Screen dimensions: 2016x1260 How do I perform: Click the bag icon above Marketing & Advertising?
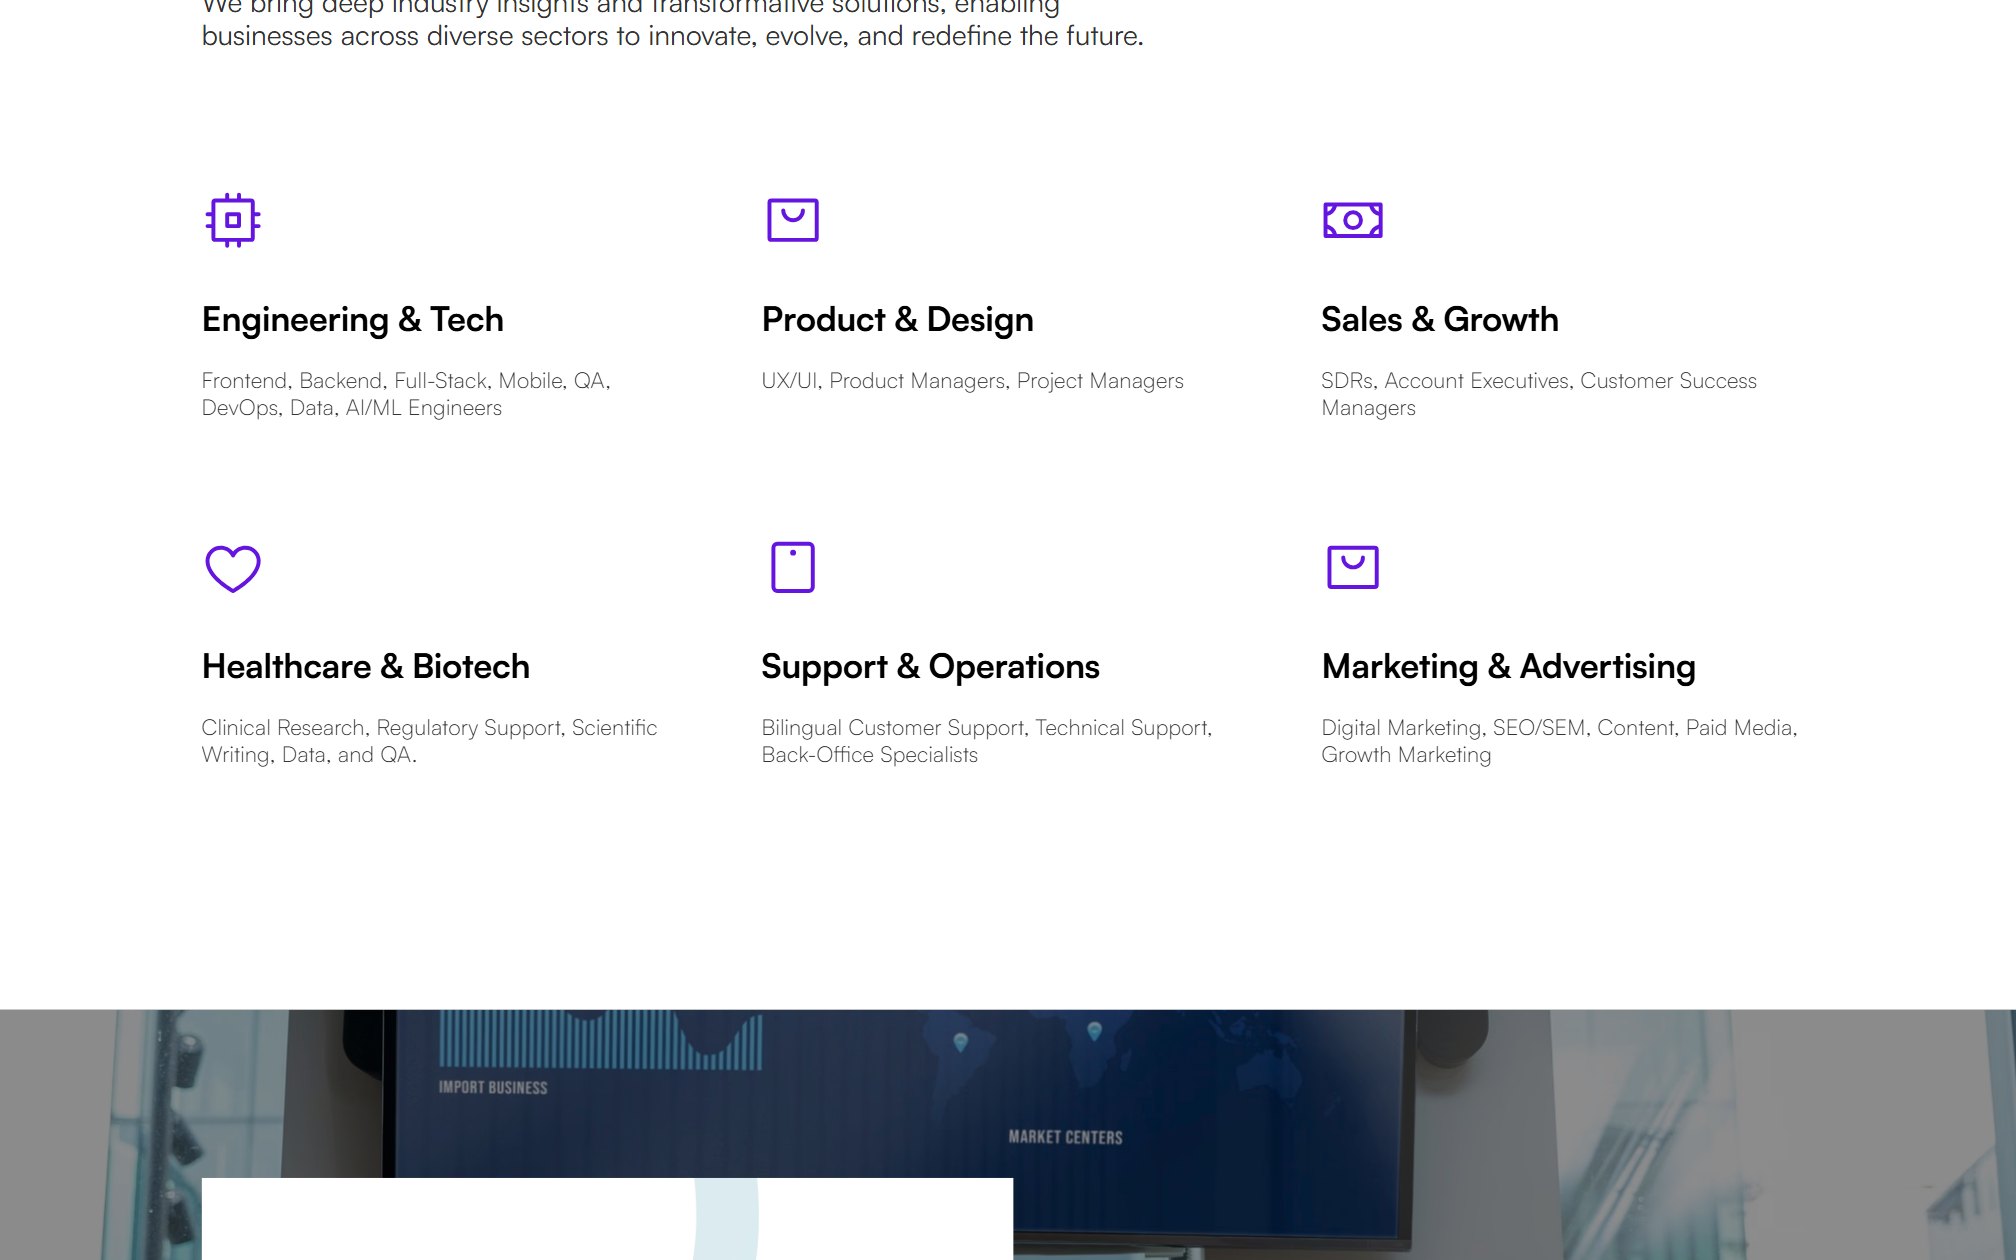pos(1353,567)
